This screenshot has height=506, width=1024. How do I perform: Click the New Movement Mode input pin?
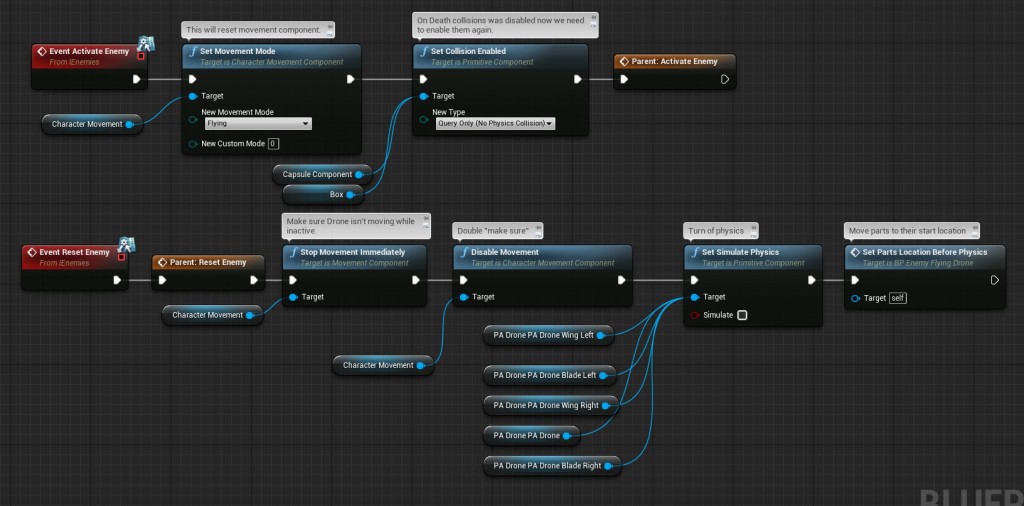point(192,119)
